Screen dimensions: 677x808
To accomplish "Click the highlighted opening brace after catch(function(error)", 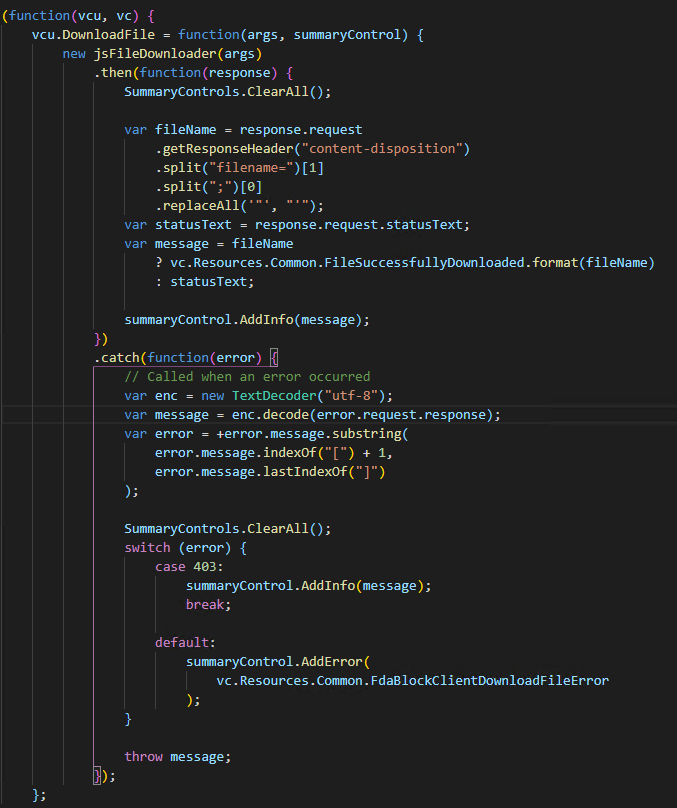I will (x=274, y=358).
